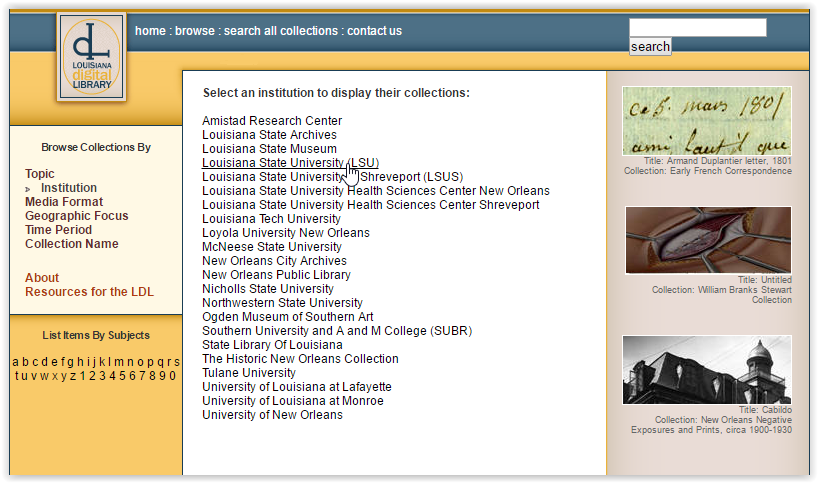Browse collections by Geographic Focus

pyautogui.click(x=77, y=216)
